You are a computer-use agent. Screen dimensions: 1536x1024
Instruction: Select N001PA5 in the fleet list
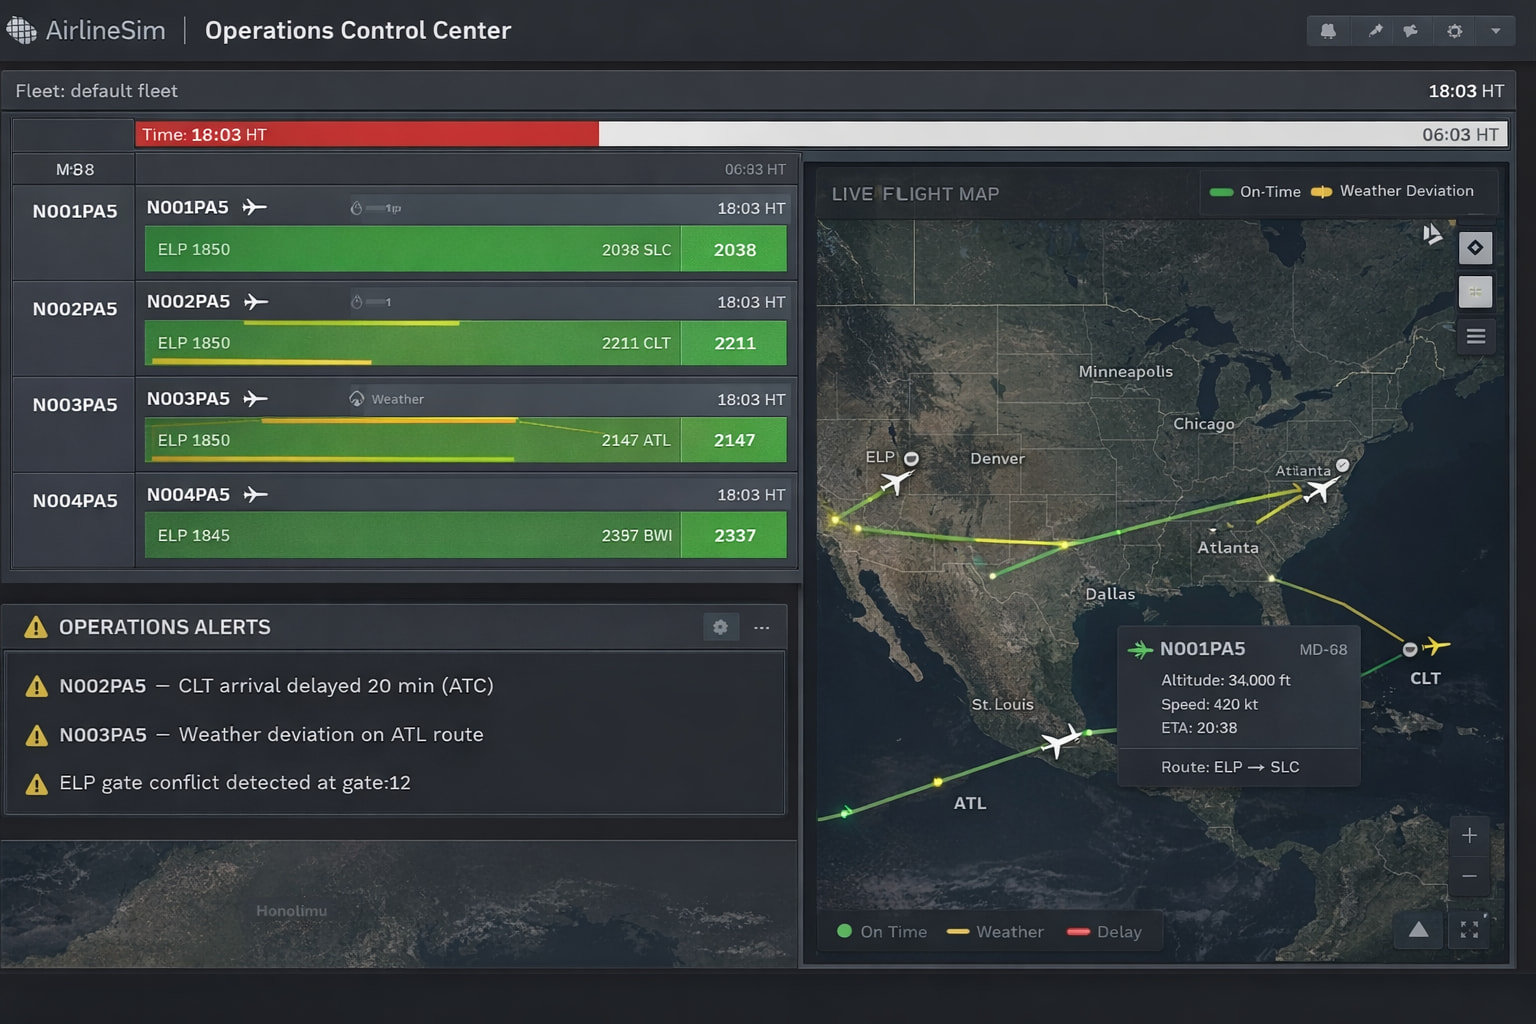(74, 211)
